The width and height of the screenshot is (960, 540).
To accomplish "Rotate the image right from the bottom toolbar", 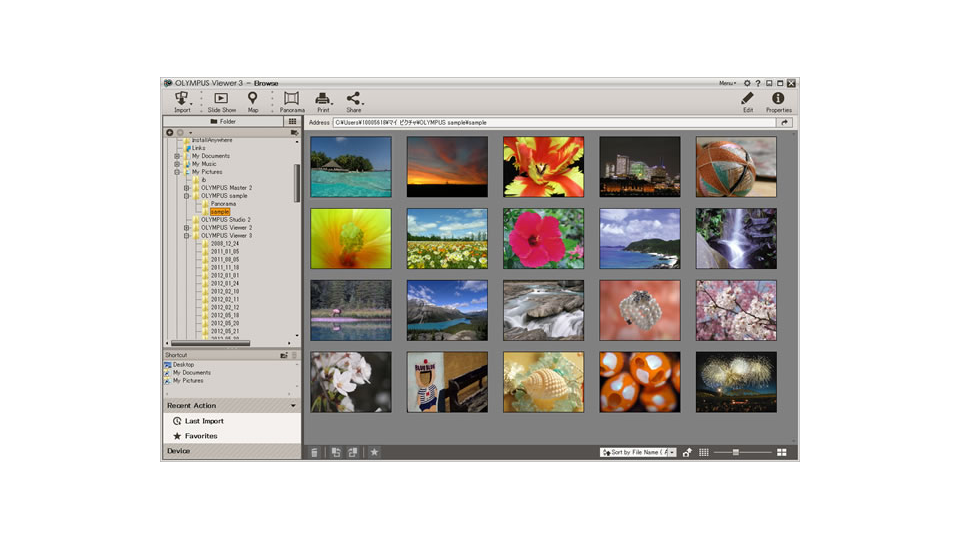I will point(353,452).
